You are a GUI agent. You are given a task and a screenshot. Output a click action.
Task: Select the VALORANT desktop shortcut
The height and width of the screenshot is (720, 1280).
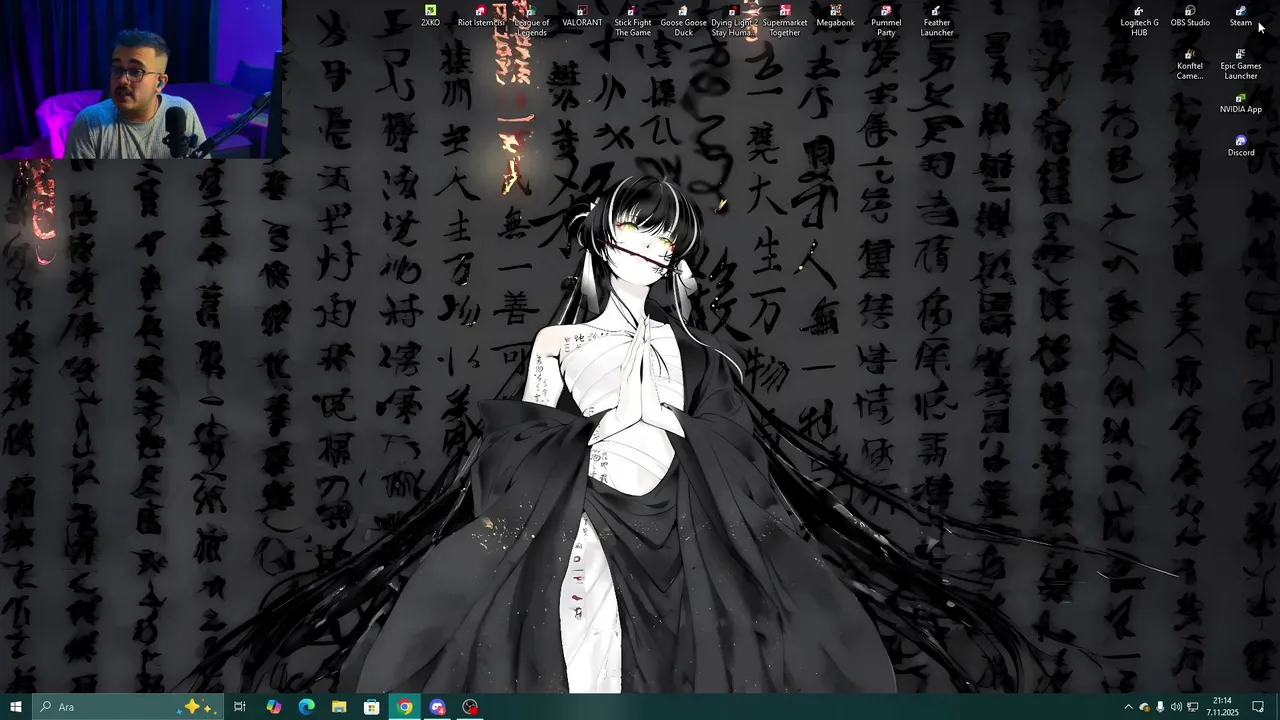click(582, 16)
